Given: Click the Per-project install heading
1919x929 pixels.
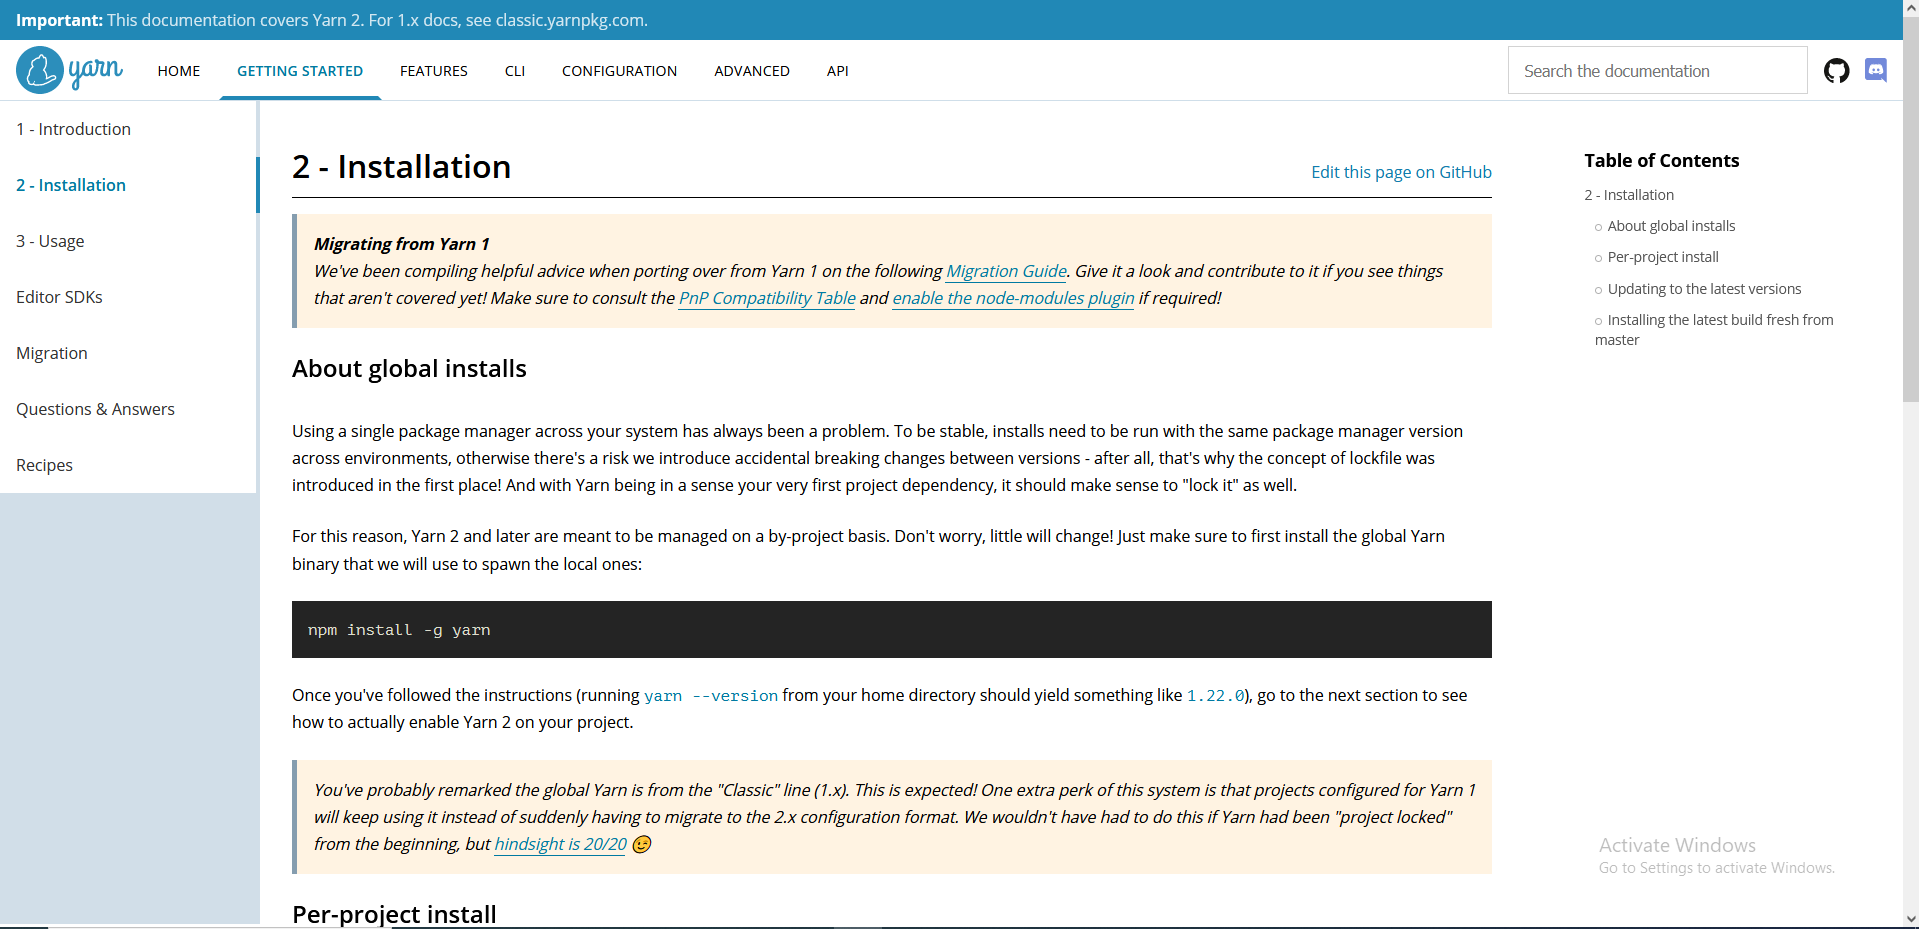Looking at the screenshot, I should click(394, 914).
